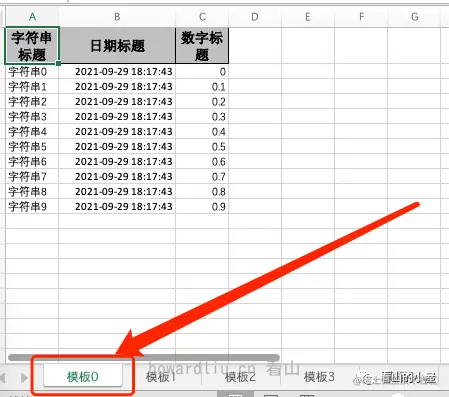Click the cell containing 字符串1
This screenshot has height=397, width=449.
click(x=32, y=86)
